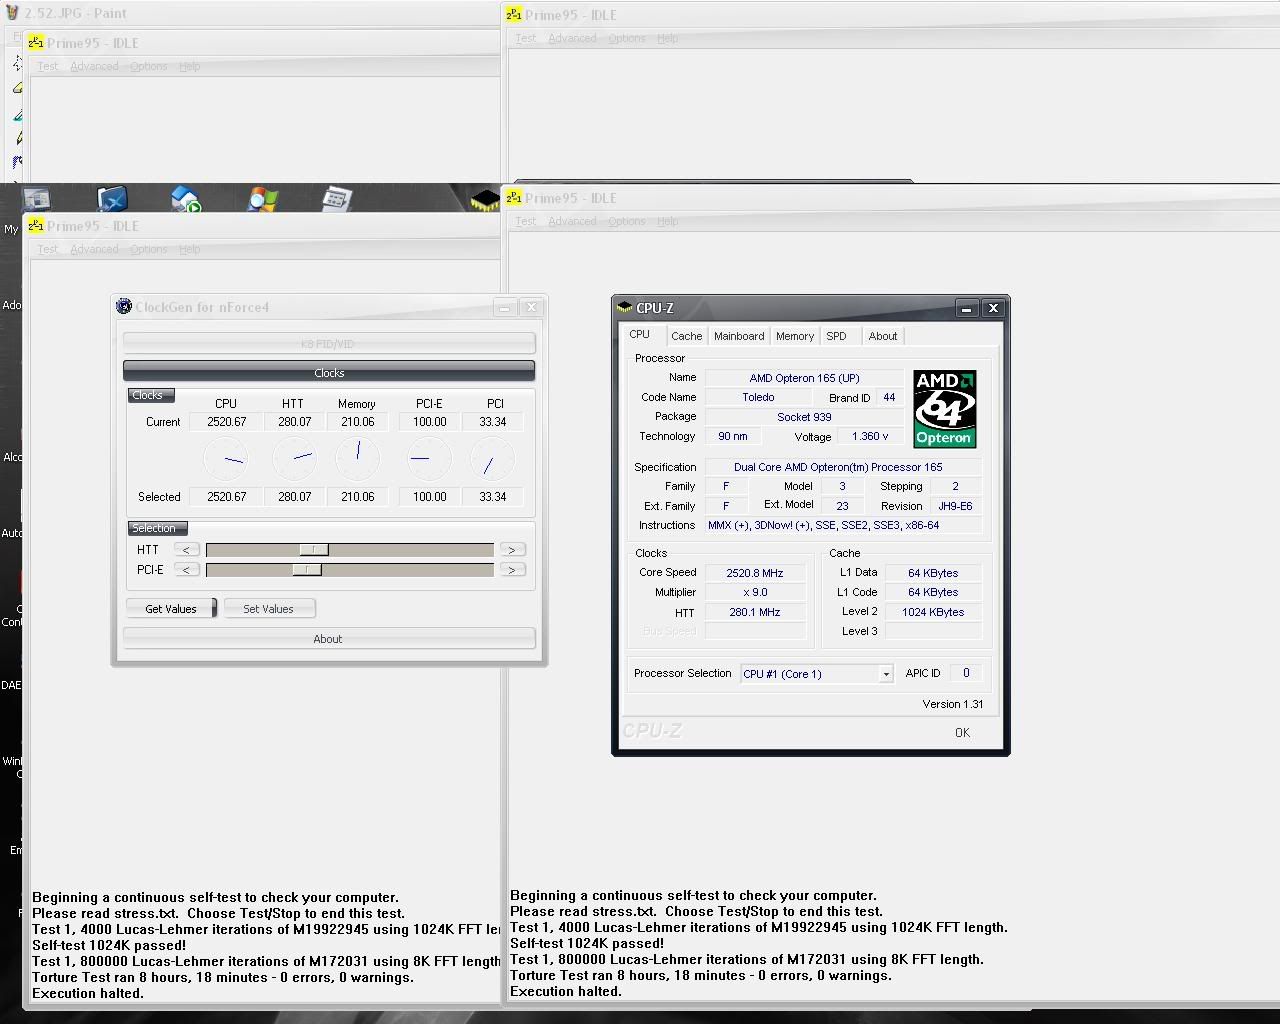This screenshot has height=1024, width=1280.
Task: Select the gray notepad-style desktop icon
Action: point(337,199)
